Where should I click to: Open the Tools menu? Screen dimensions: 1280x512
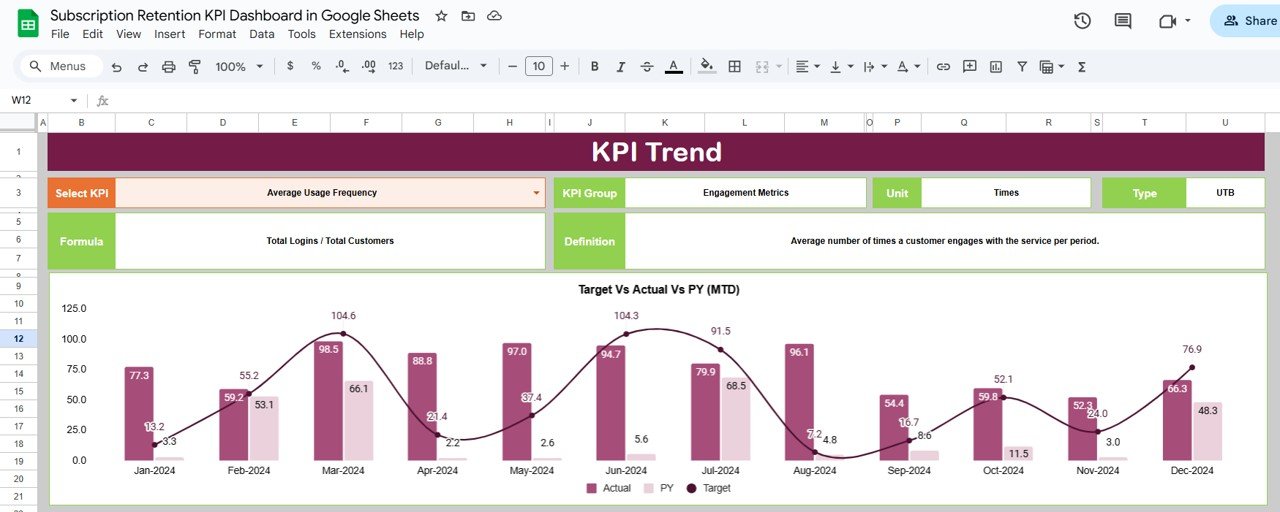pyautogui.click(x=302, y=34)
